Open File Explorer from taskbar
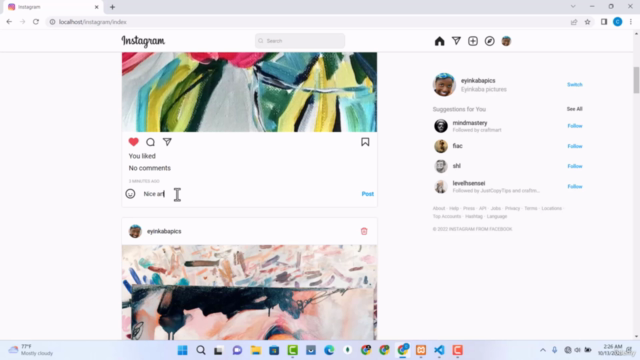This screenshot has height=360, width=640. (x=256, y=350)
